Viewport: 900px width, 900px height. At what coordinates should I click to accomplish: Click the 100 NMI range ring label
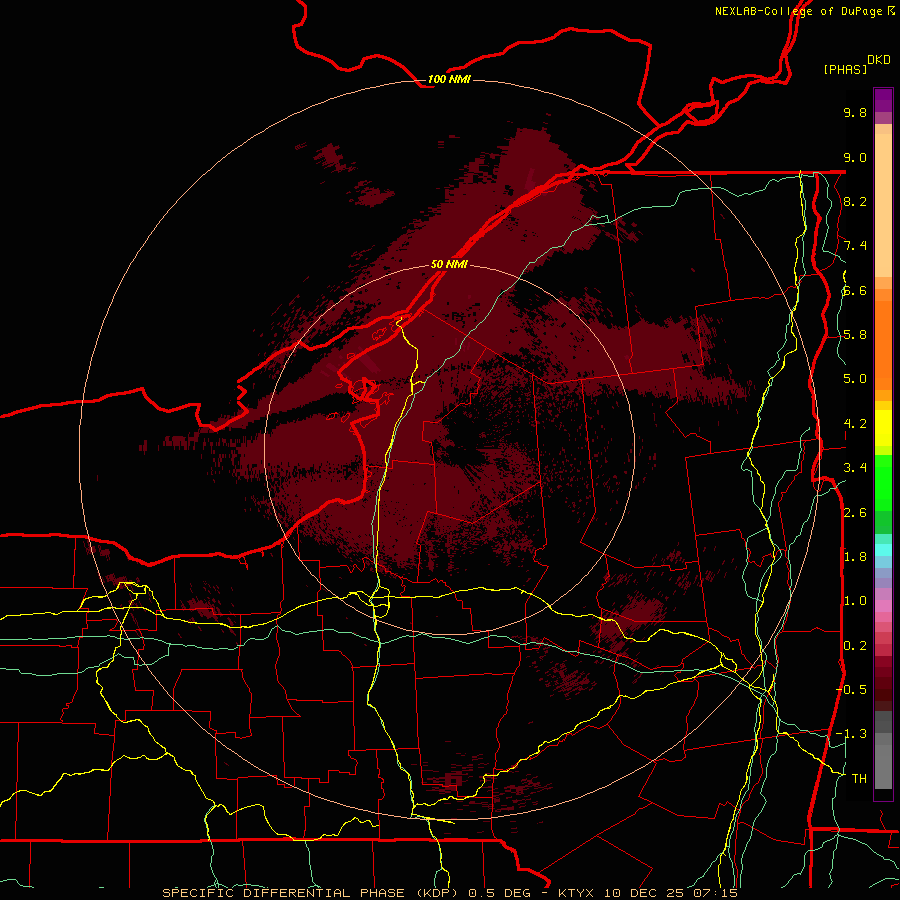[x=449, y=79]
